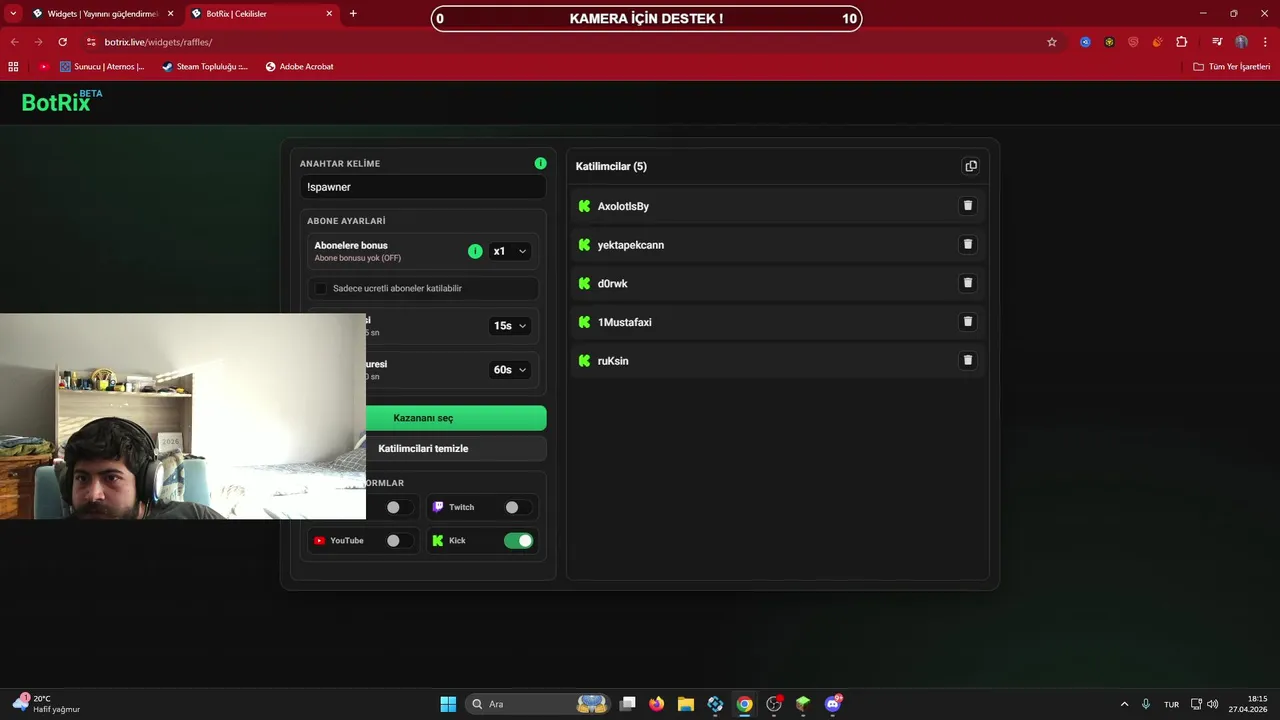Copy the Katilimcilar participant list
The width and height of the screenshot is (1280, 720).
click(970, 166)
